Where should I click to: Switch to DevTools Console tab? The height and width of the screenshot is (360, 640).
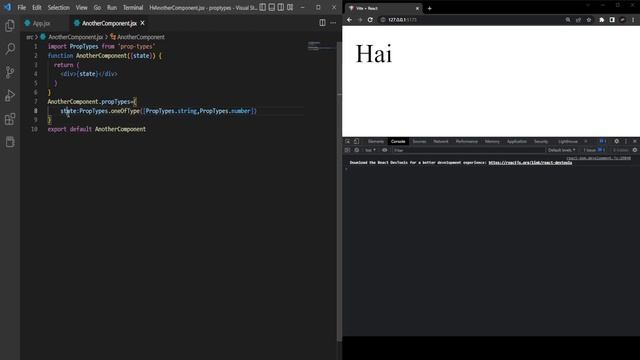click(398, 141)
